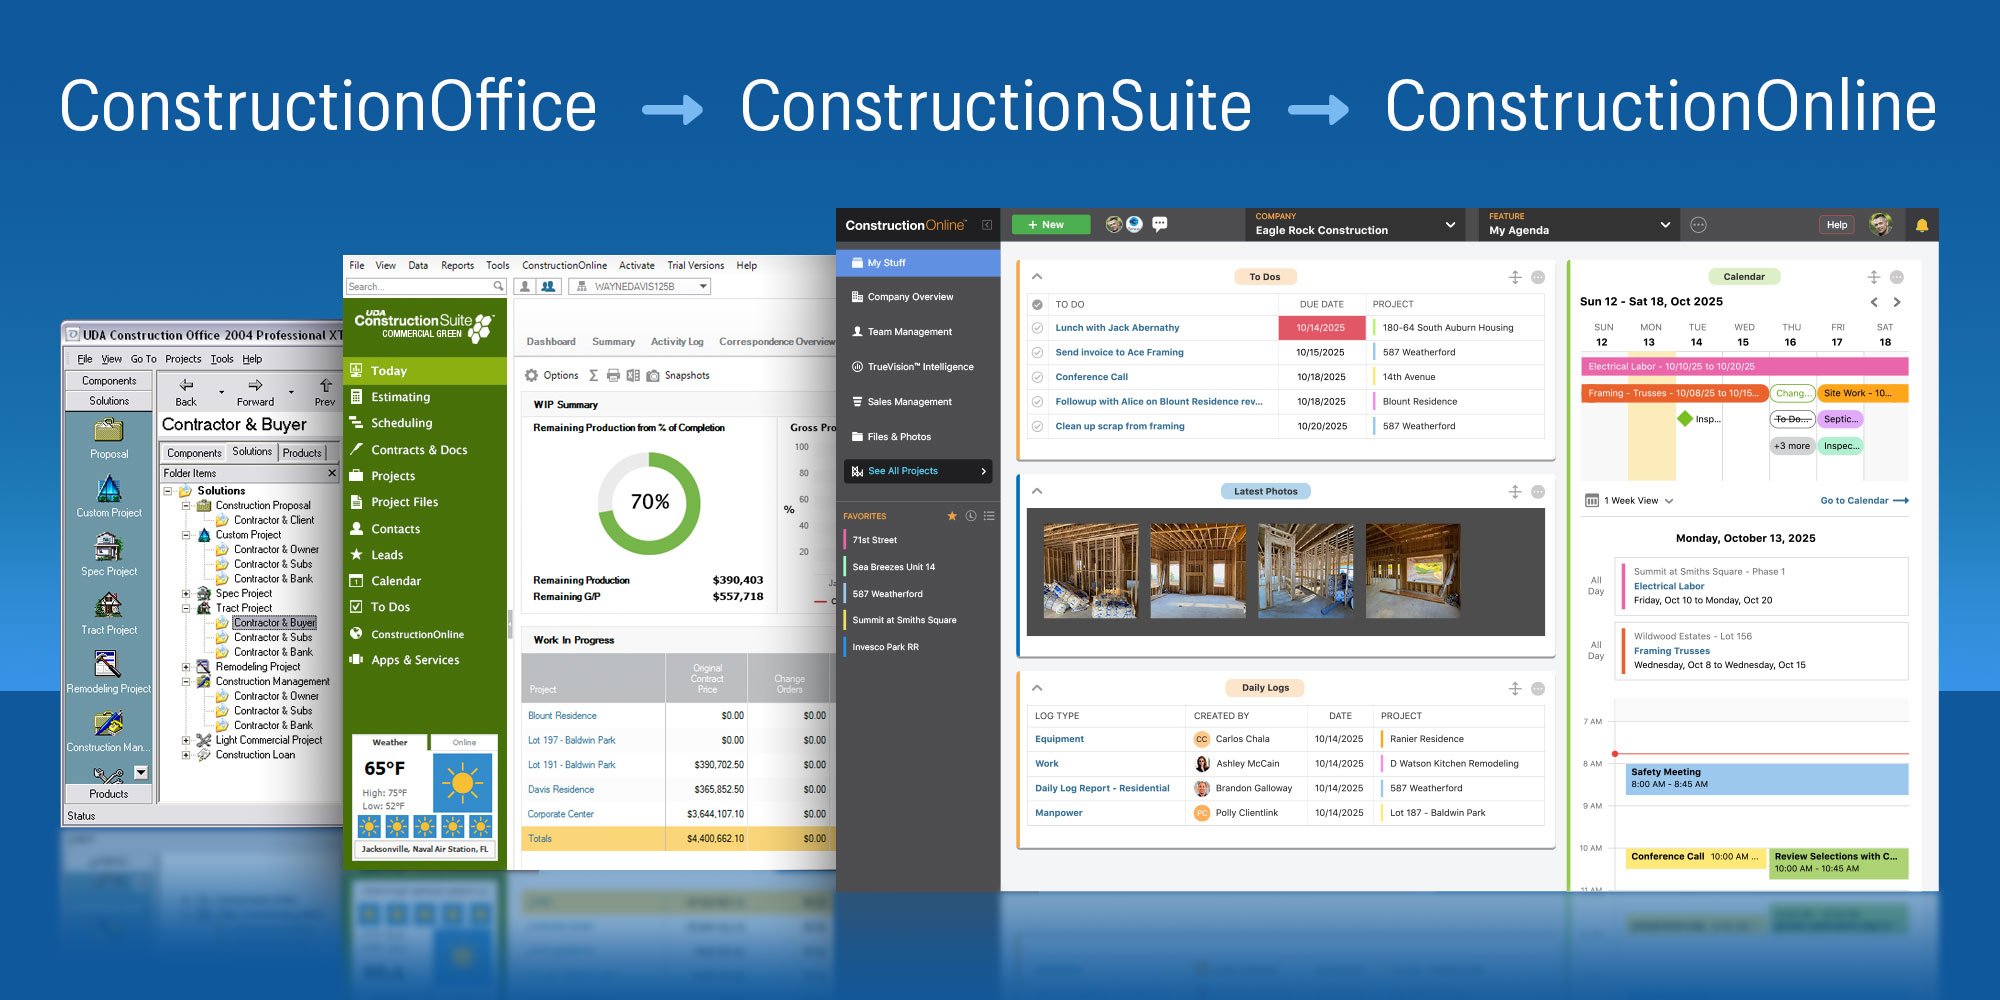Click the orange Framing Trusses calendar bar
The image size is (2000, 1000).
click(1673, 394)
